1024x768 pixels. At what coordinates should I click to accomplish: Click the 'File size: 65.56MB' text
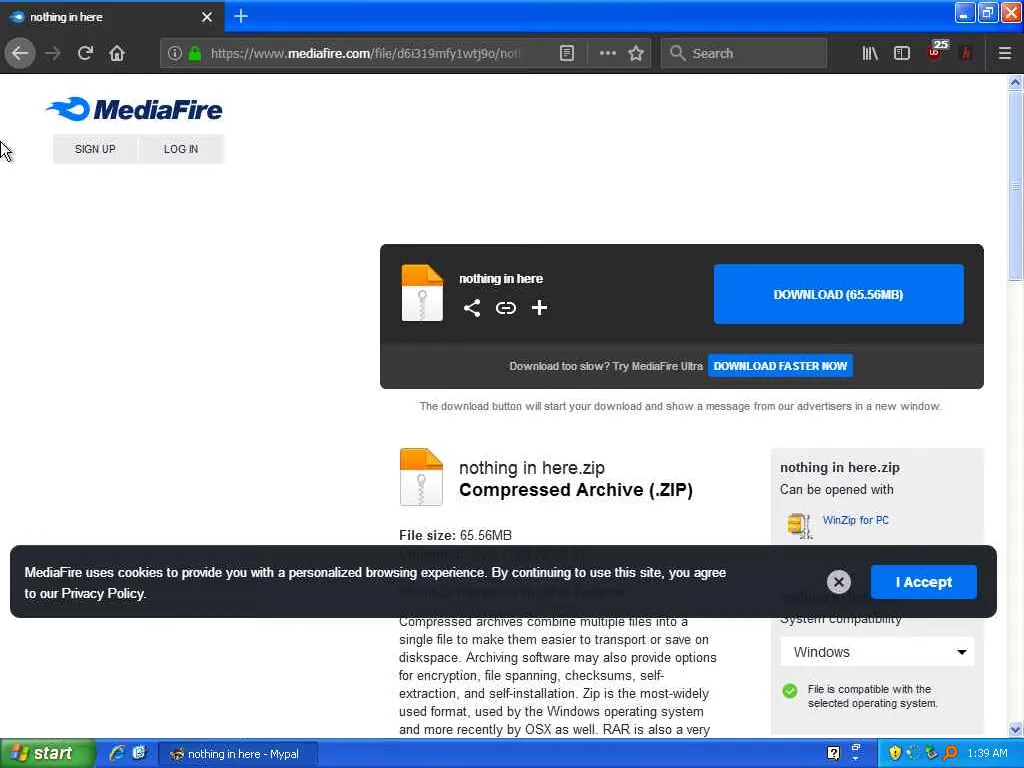coord(455,535)
